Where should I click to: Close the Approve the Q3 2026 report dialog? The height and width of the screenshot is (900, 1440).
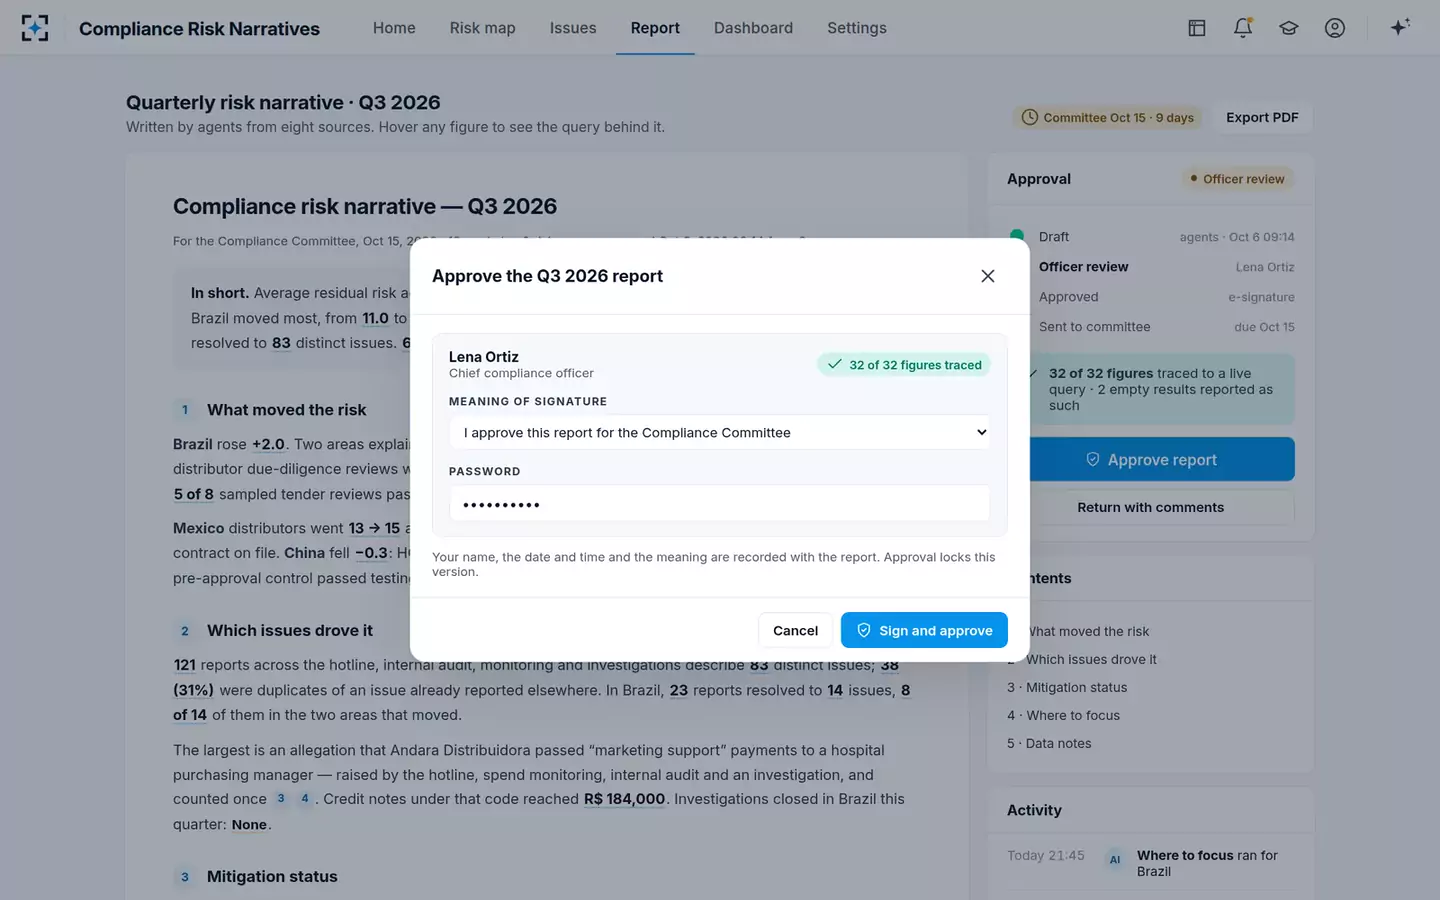tap(988, 276)
